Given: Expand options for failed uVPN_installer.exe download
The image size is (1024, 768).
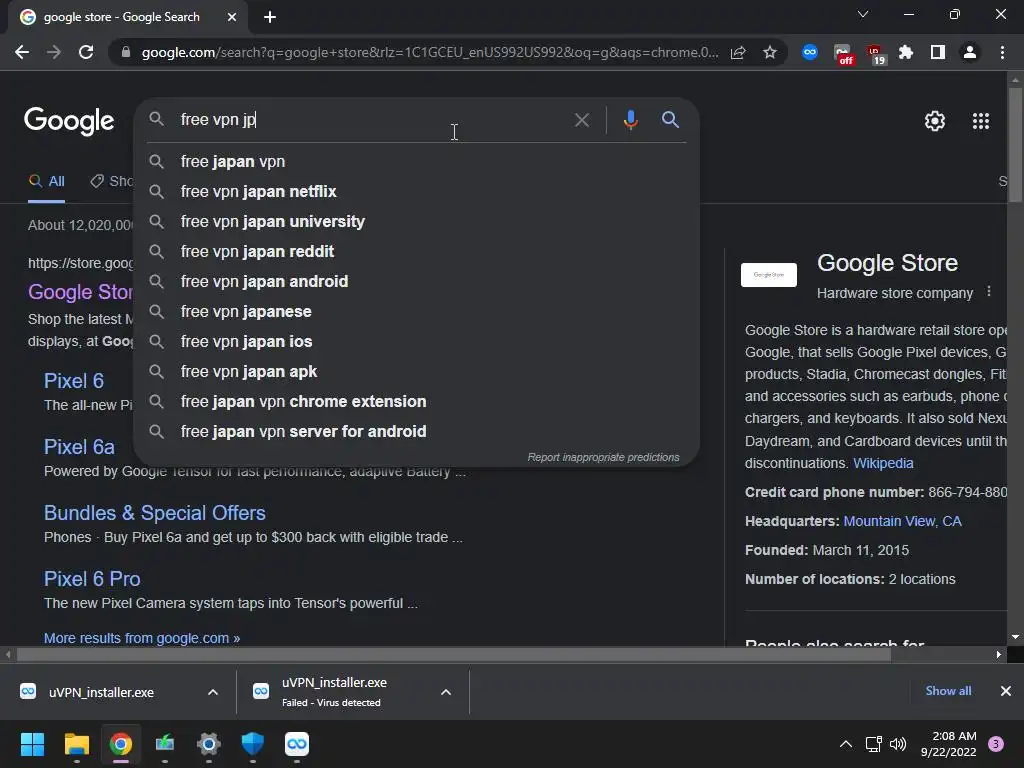Looking at the screenshot, I should [446, 692].
